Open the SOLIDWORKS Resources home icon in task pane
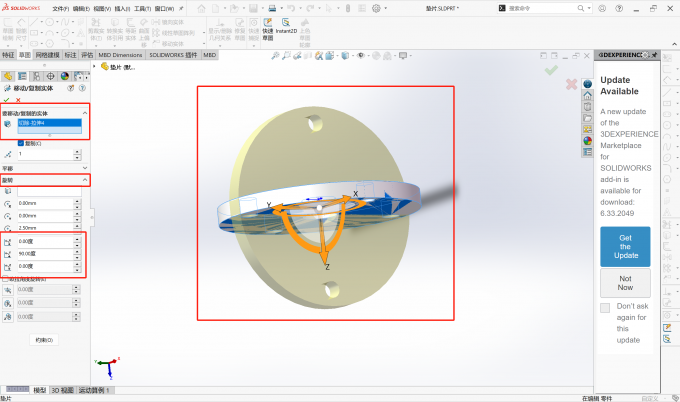The height and width of the screenshot is (402, 680). [588, 95]
